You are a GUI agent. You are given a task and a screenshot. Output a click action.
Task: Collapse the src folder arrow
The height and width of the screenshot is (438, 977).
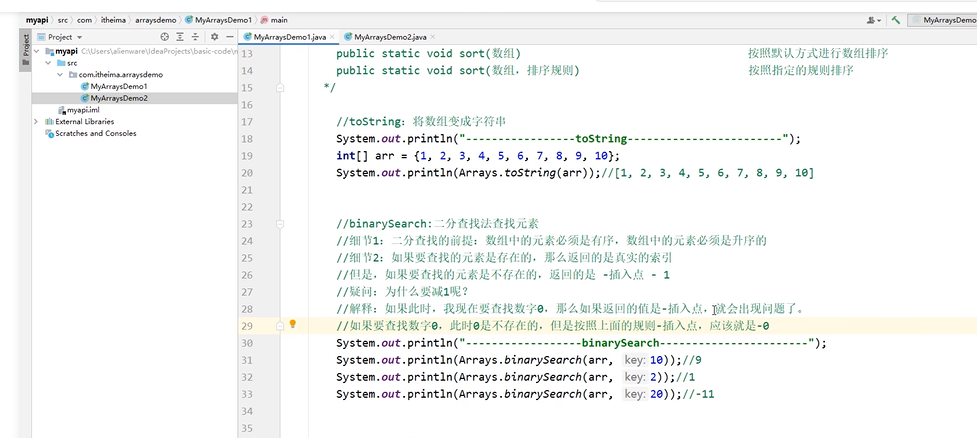point(49,63)
